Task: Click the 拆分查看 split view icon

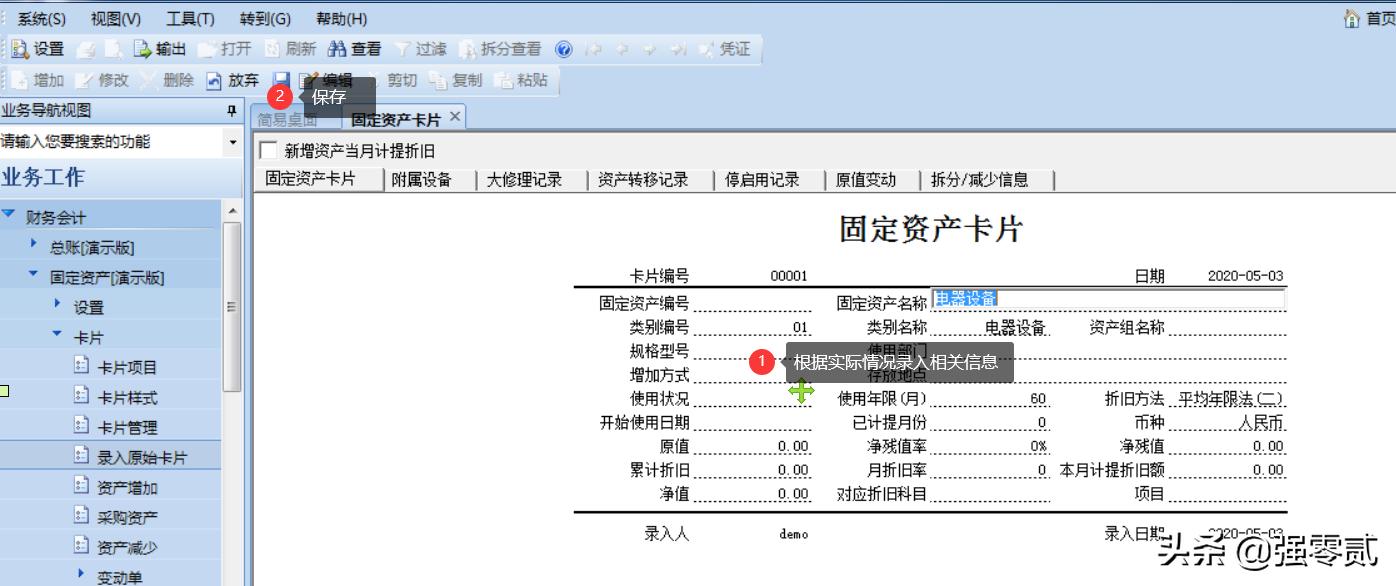Action: point(490,47)
